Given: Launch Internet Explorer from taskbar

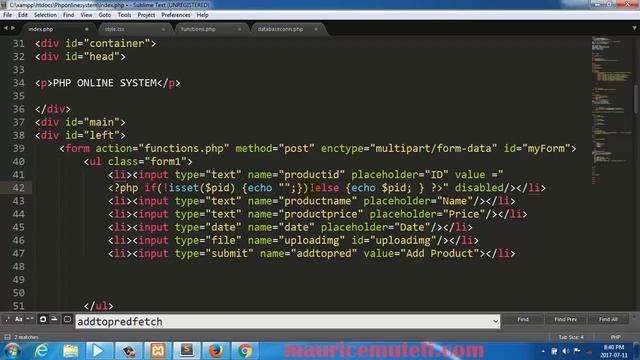Looking at the screenshot, I should coord(41,351).
